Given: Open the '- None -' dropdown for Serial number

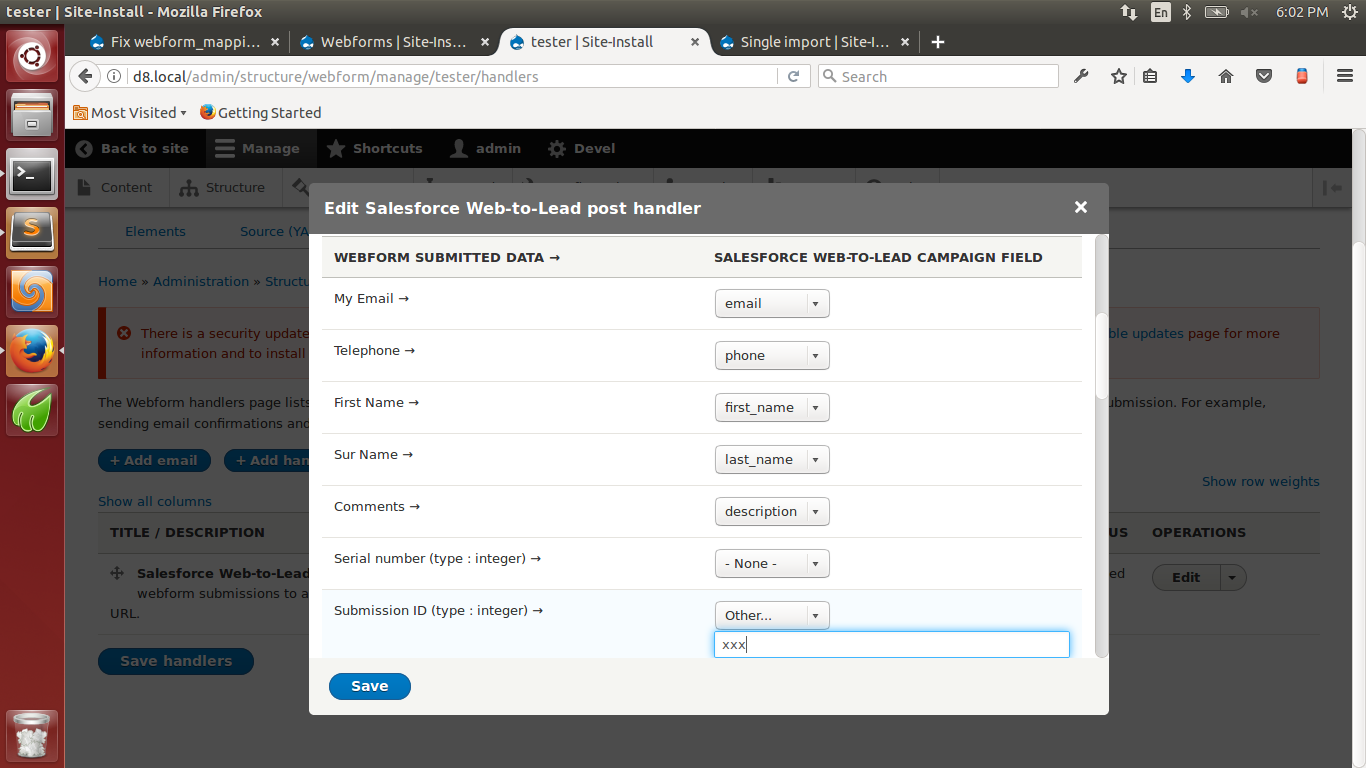Looking at the screenshot, I should pyautogui.click(x=771, y=563).
